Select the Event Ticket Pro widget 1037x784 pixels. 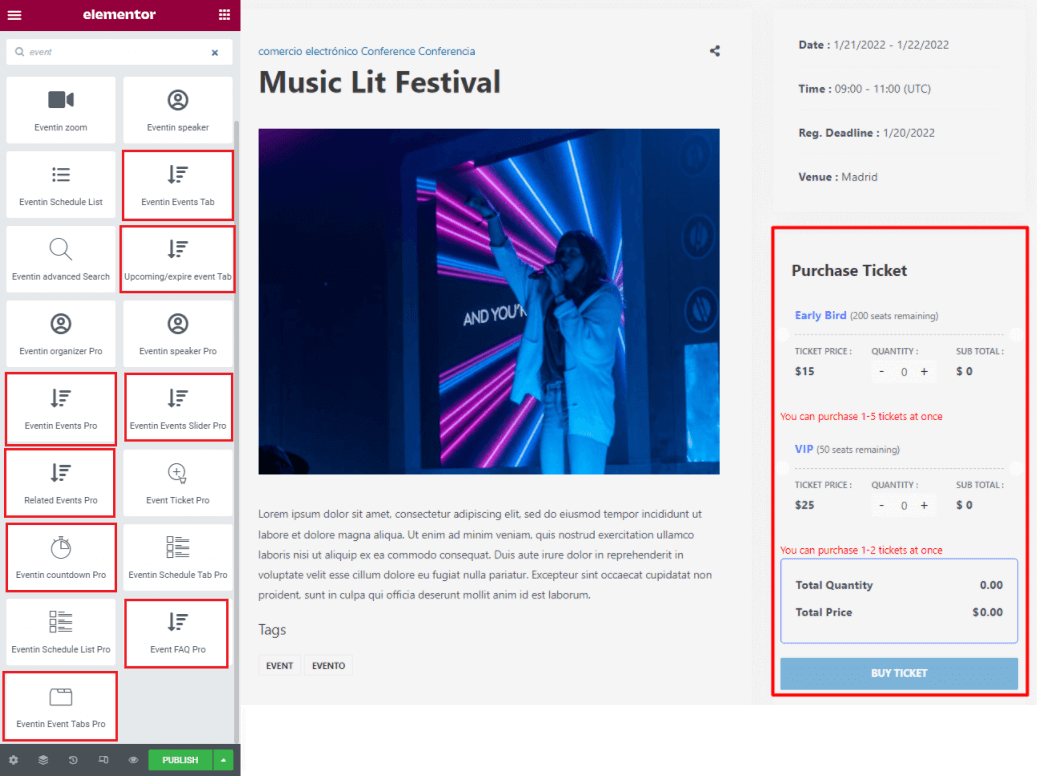tap(177, 482)
